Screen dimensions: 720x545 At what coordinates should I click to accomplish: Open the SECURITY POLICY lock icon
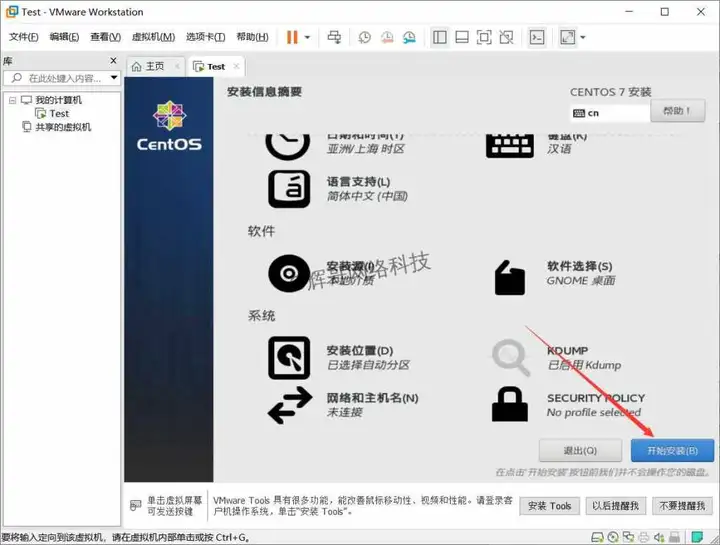pyautogui.click(x=510, y=404)
